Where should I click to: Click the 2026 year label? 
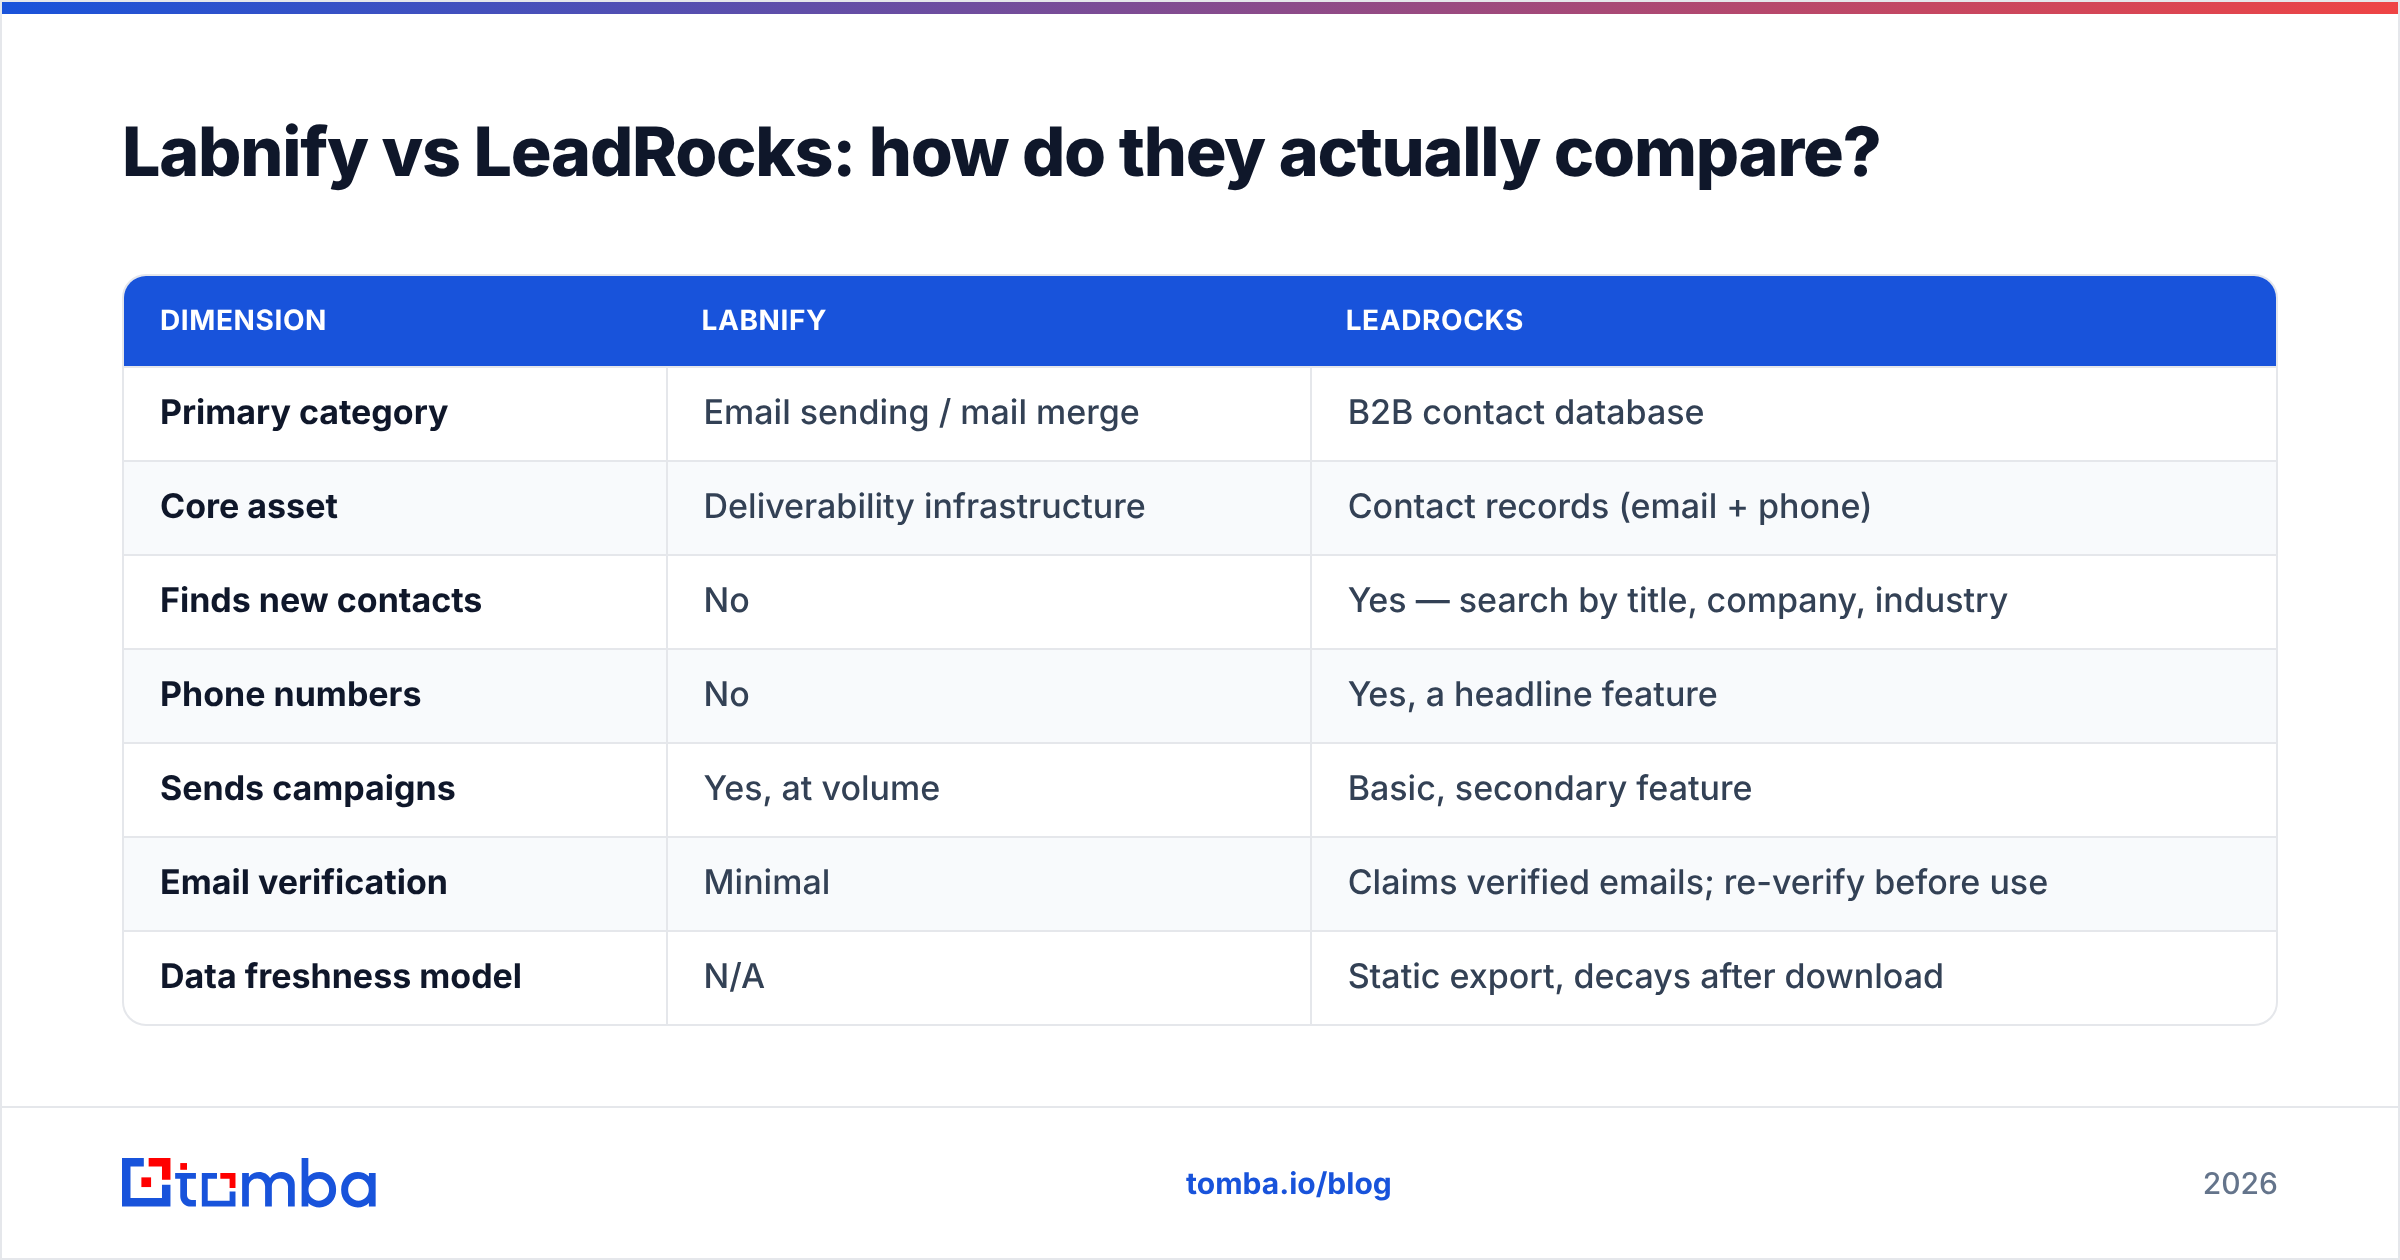tap(2240, 1184)
